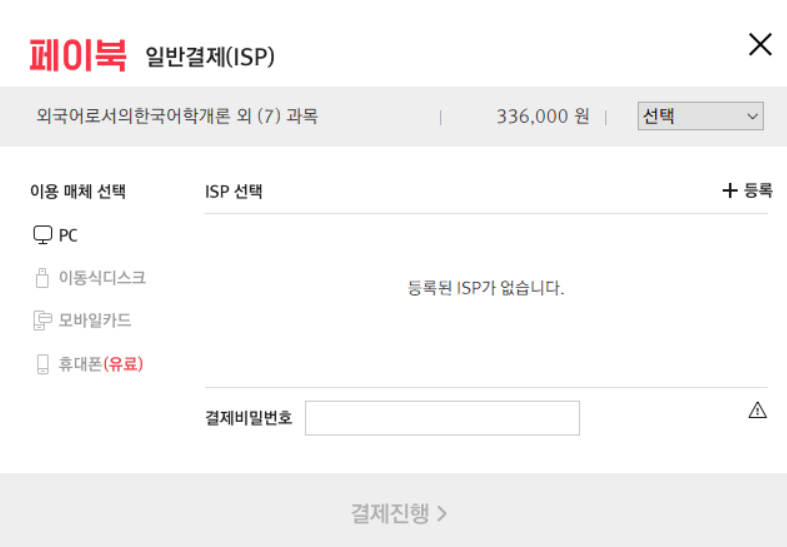
Task: Choose 모바일카드 medium option
Action: (82, 320)
